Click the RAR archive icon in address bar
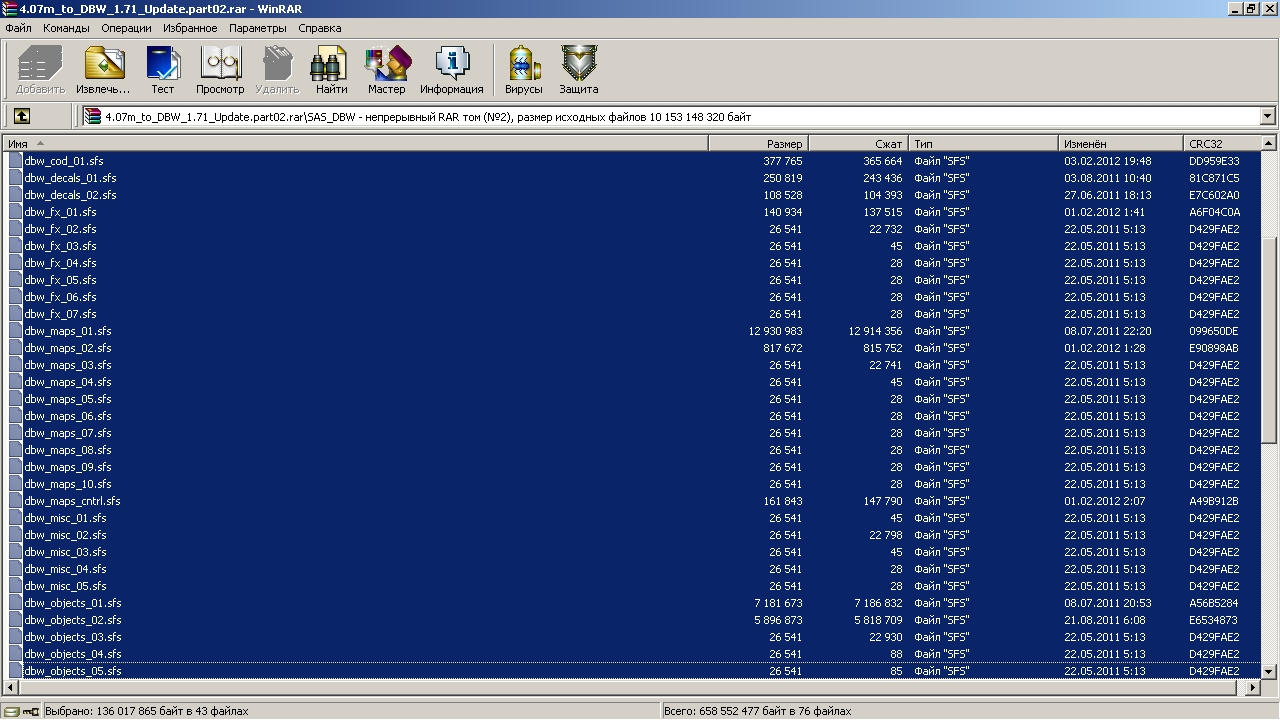Screen dimensions: 1280x720 pos(93,117)
